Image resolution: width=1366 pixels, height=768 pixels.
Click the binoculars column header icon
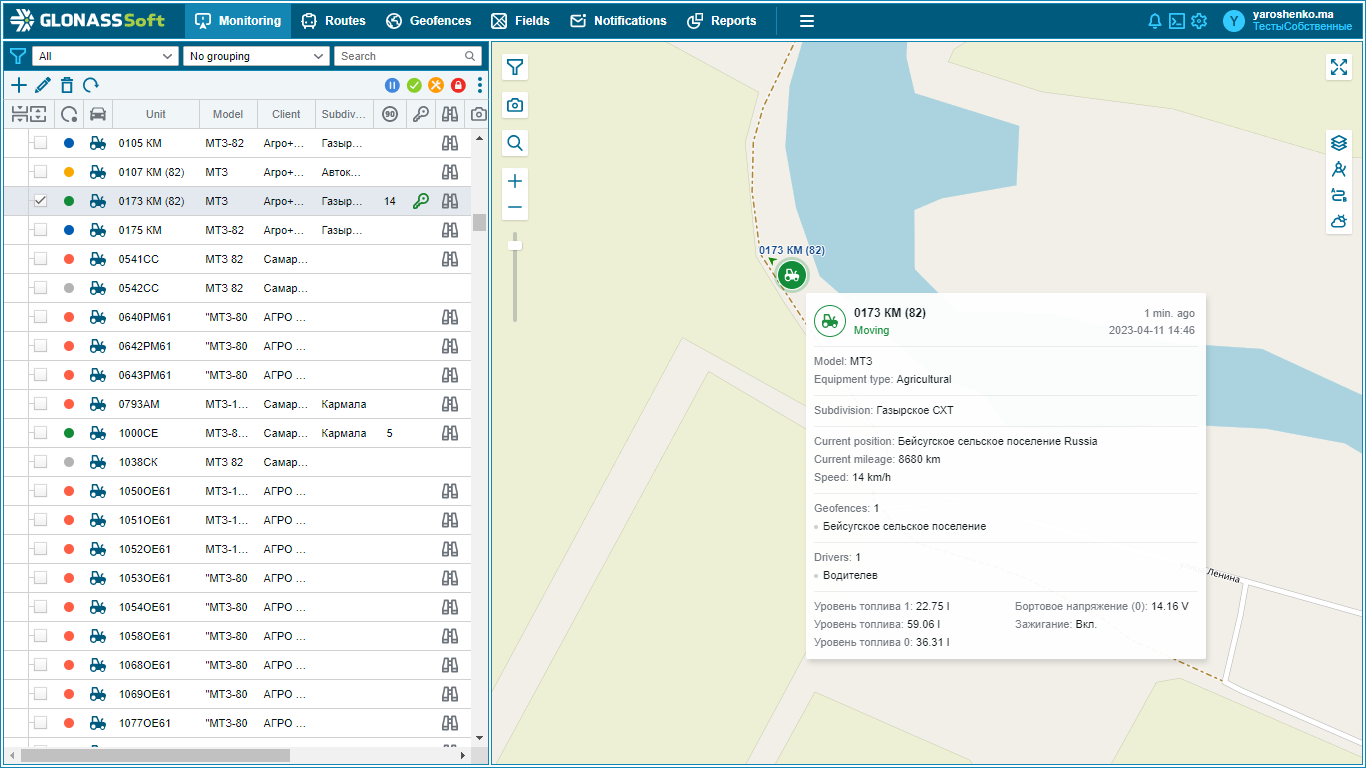(450, 114)
